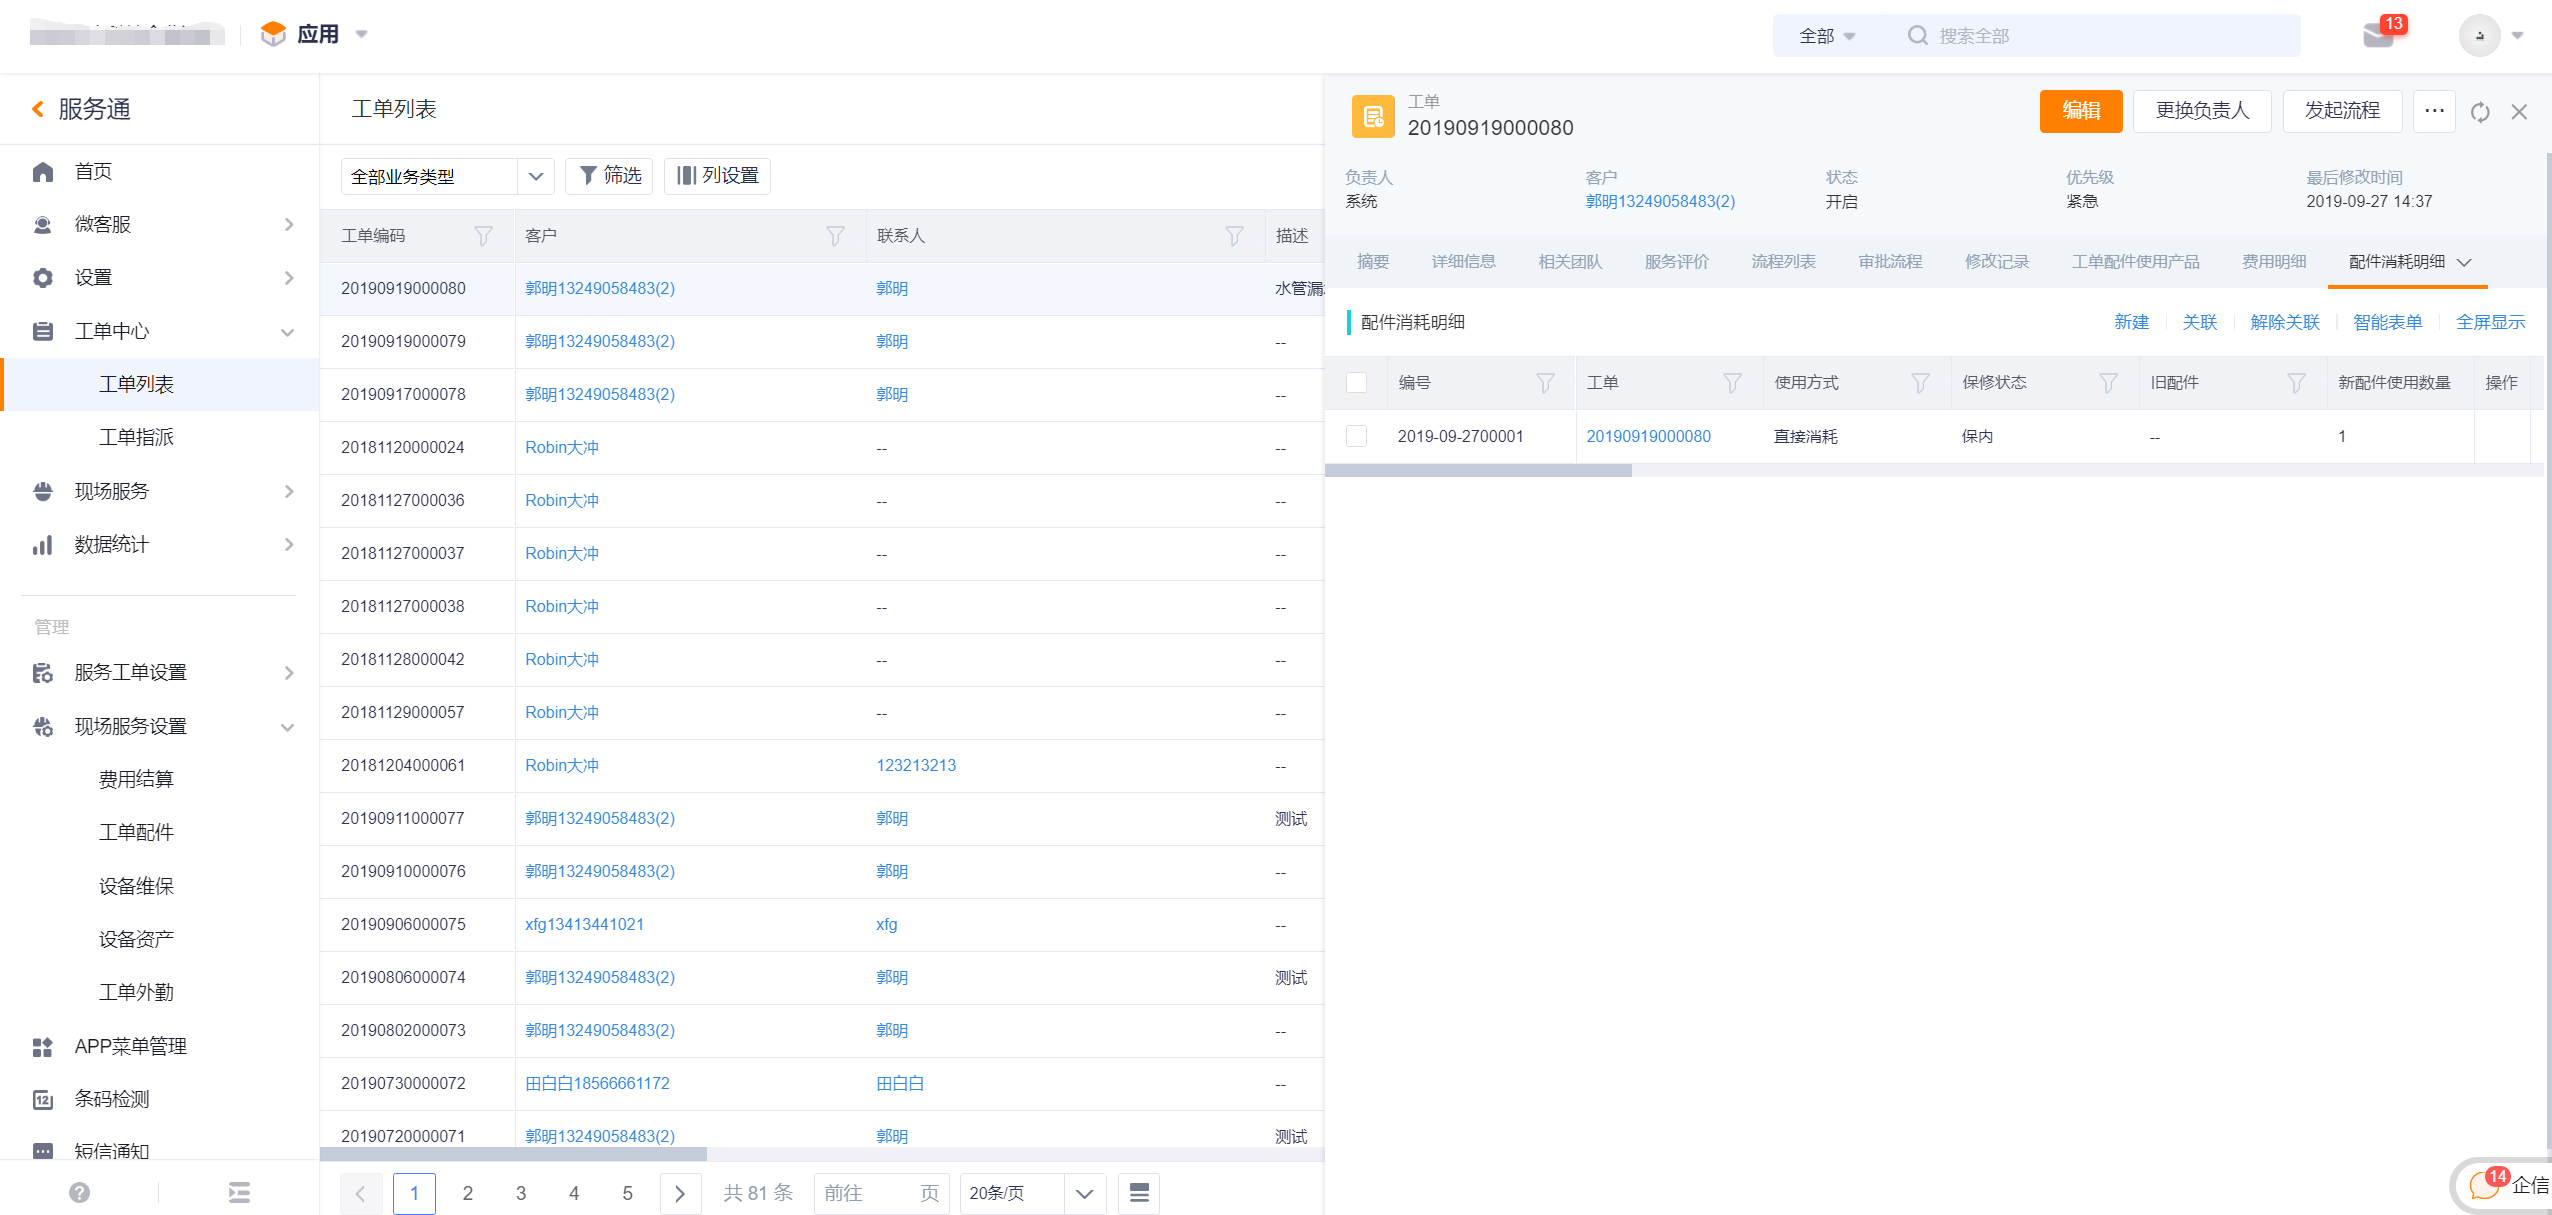This screenshot has width=2552, height=1215.
Task: Filter the 客户 column
Action: click(x=835, y=236)
